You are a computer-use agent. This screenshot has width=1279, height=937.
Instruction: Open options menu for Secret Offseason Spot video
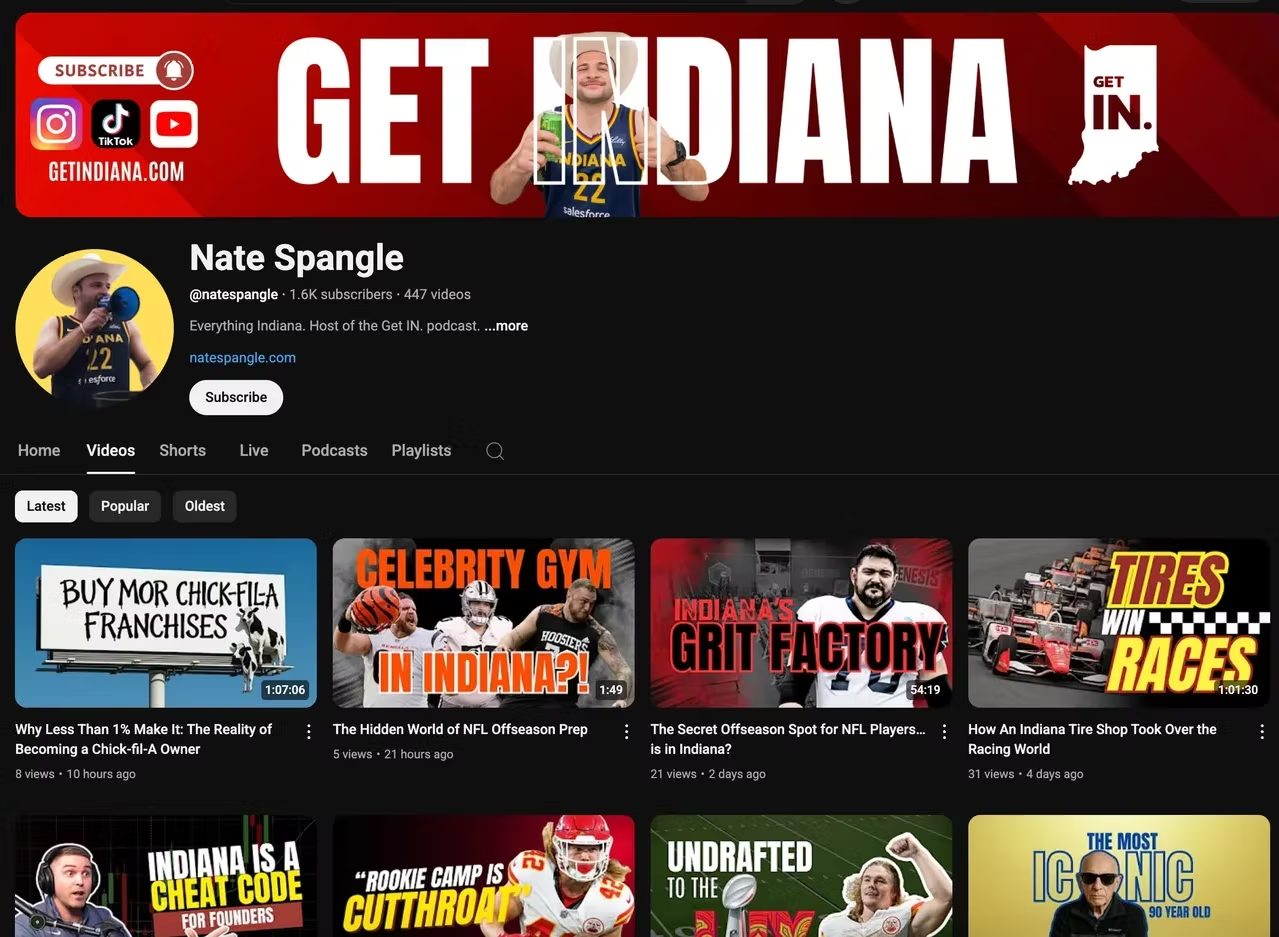point(944,732)
